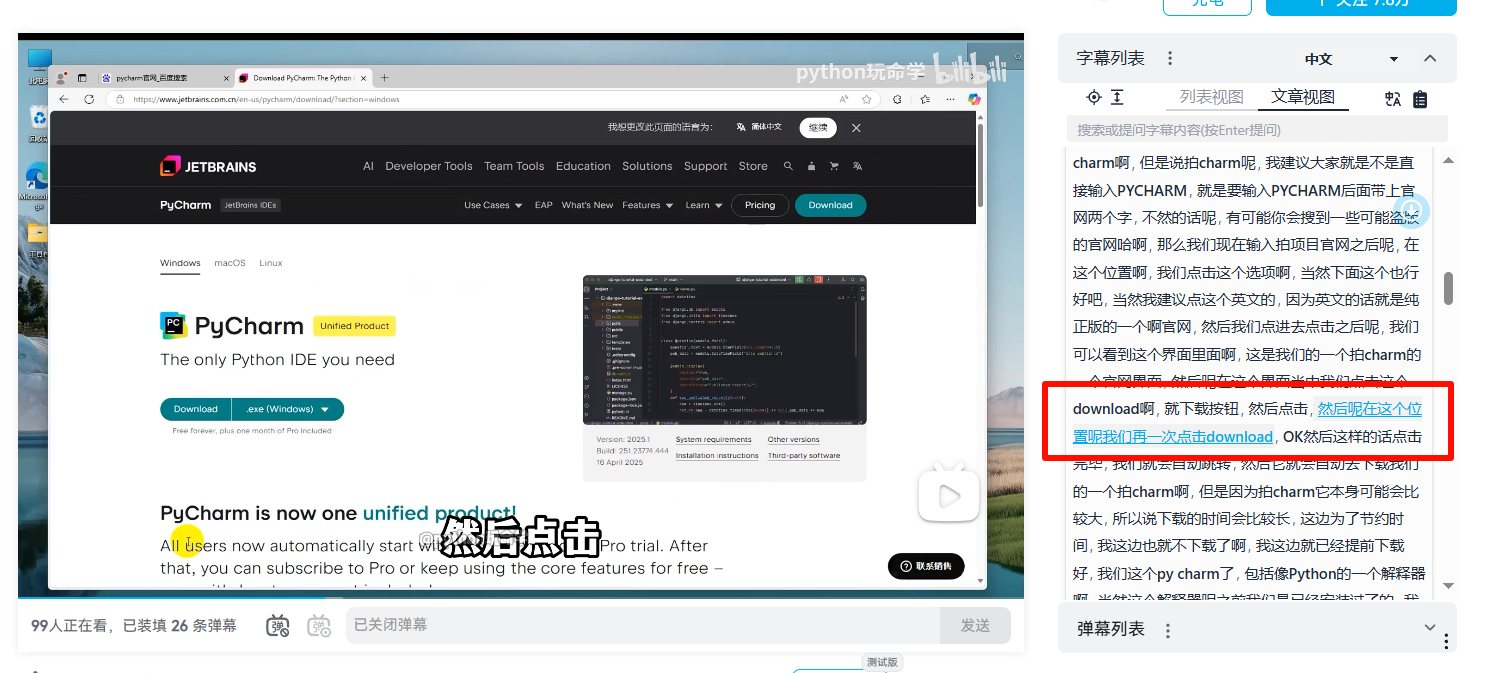Click the browser back arrow in the video
The height and width of the screenshot is (673, 1503).
(64, 99)
